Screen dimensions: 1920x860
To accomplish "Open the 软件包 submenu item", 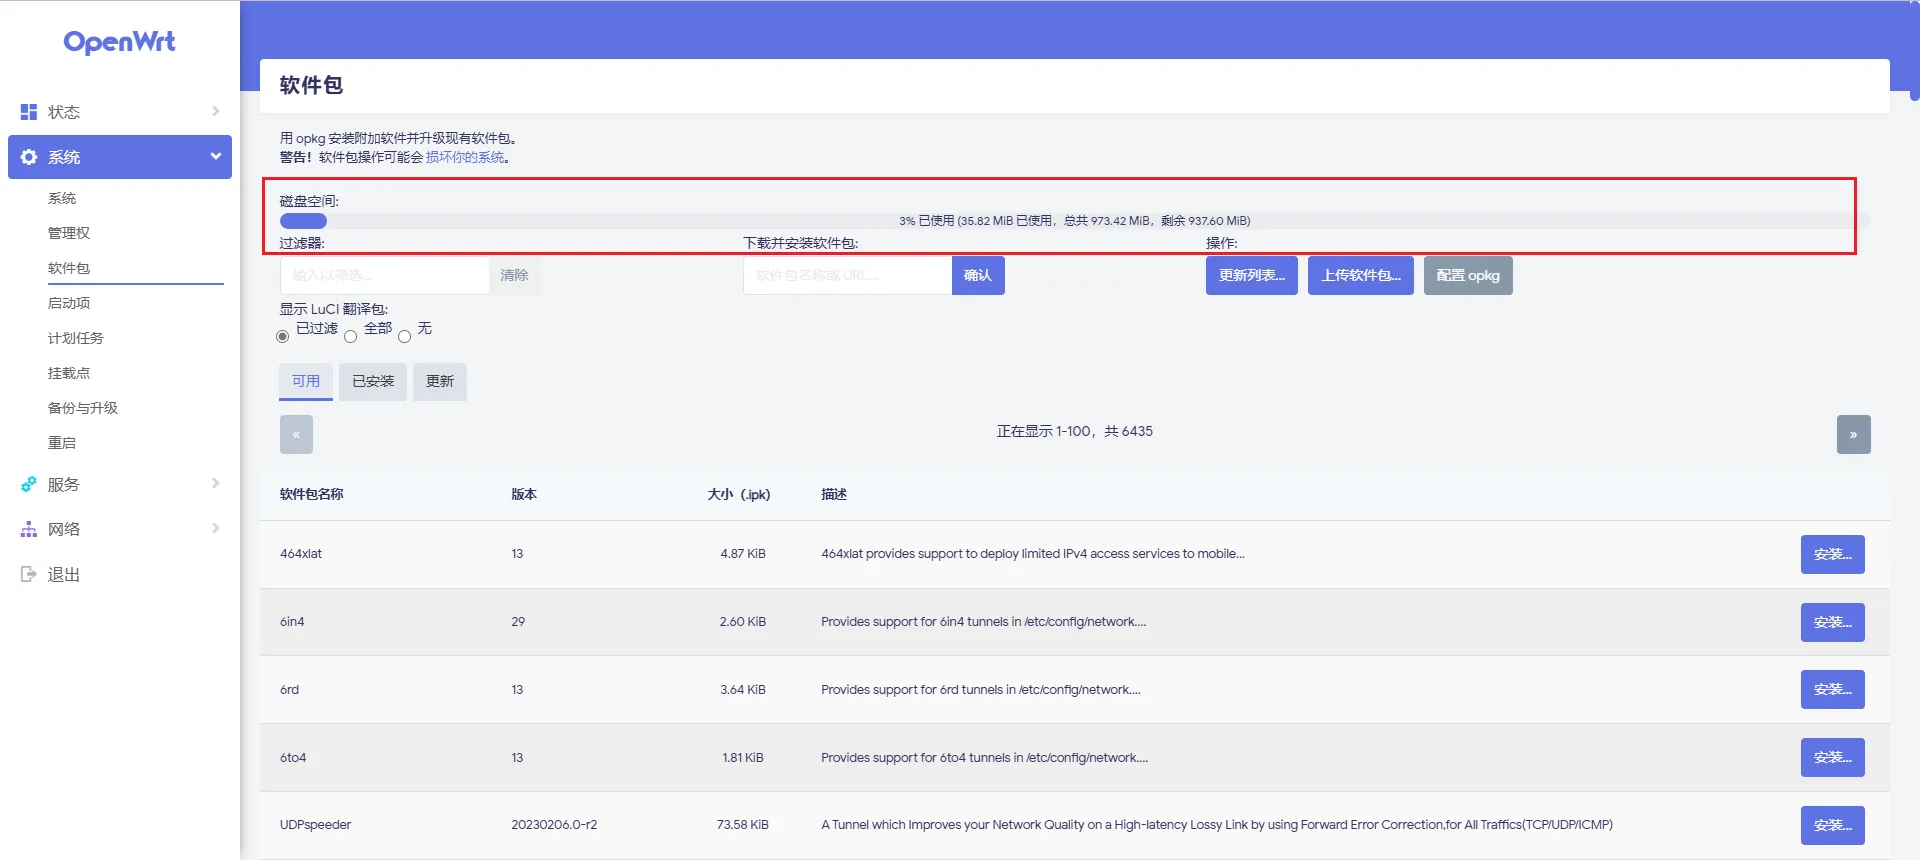I will (69, 268).
